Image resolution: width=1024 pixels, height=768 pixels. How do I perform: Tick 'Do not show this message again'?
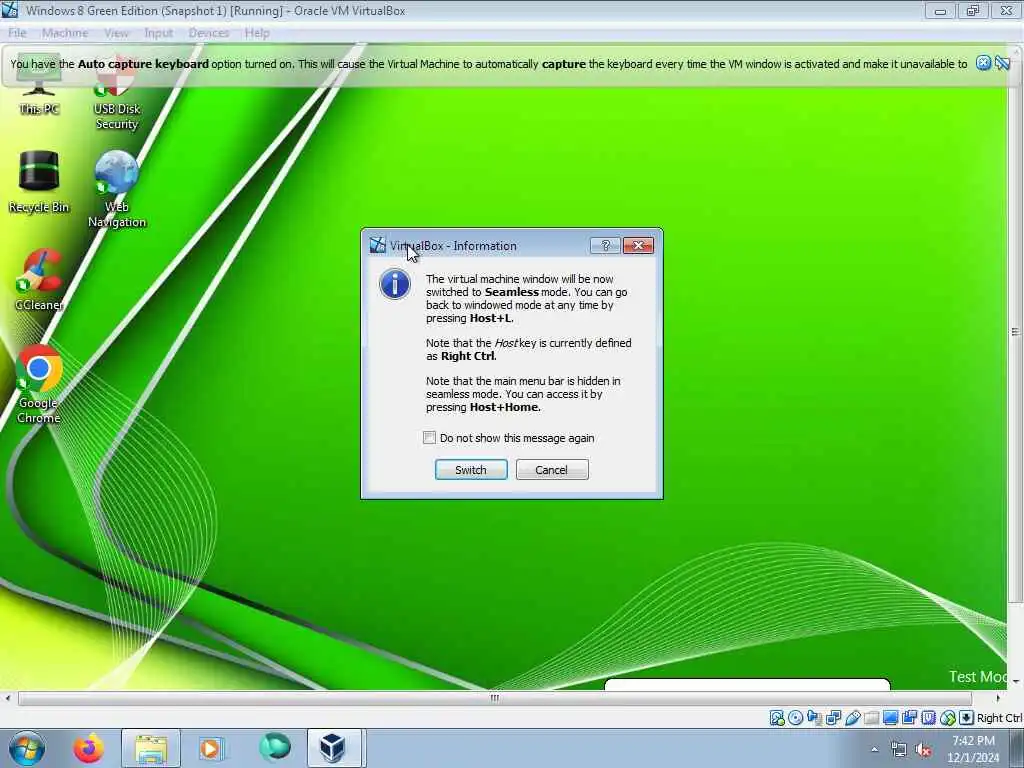[x=429, y=438]
